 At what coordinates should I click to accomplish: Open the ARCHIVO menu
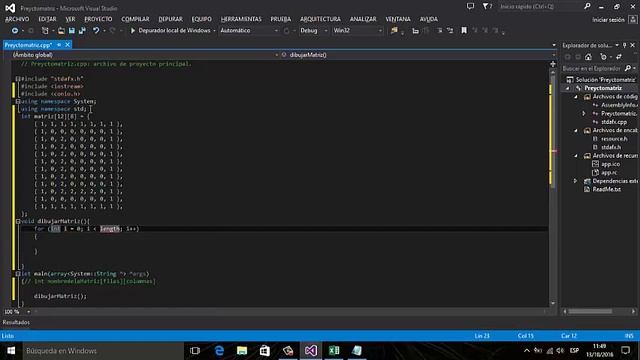click(17, 19)
